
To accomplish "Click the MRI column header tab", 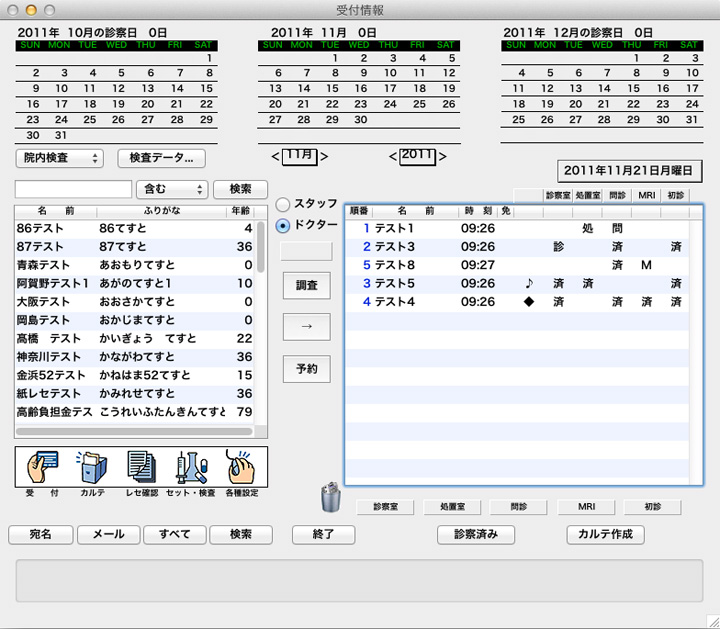I will [647, 196].
